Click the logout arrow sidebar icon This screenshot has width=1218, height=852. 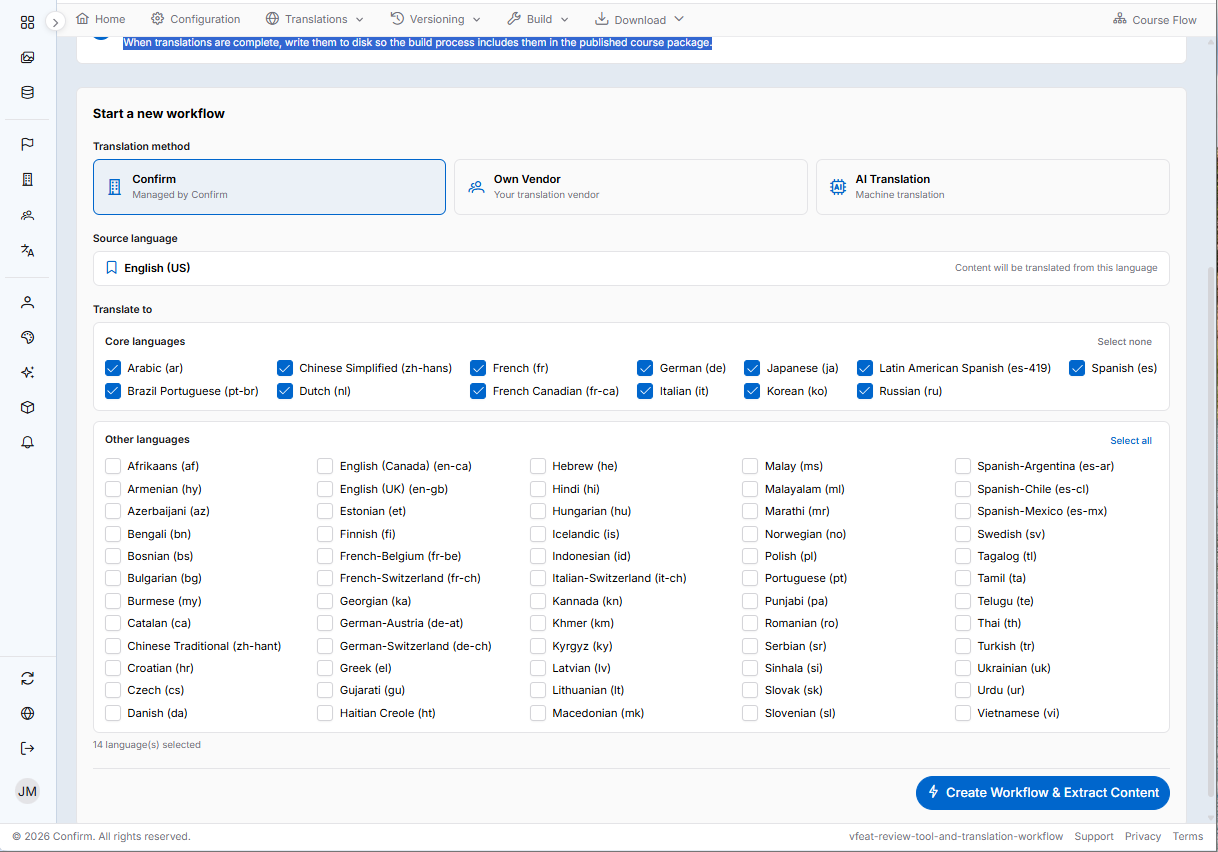[28, 748]
